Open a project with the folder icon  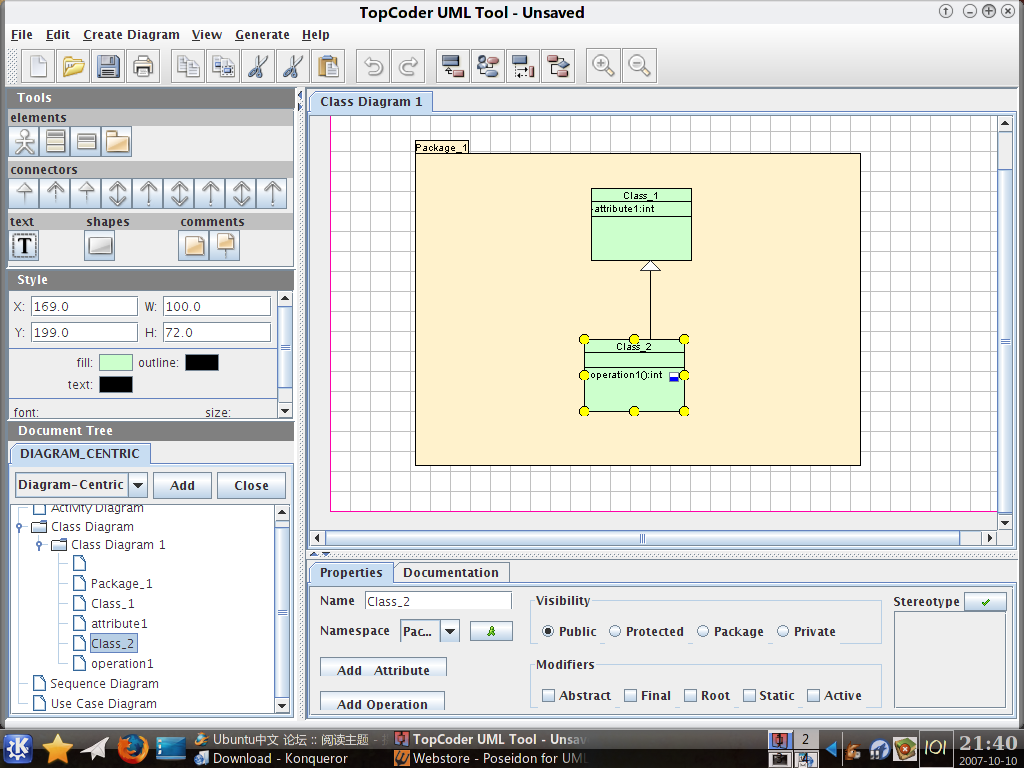pyautogui.click(x=73, y=66)
